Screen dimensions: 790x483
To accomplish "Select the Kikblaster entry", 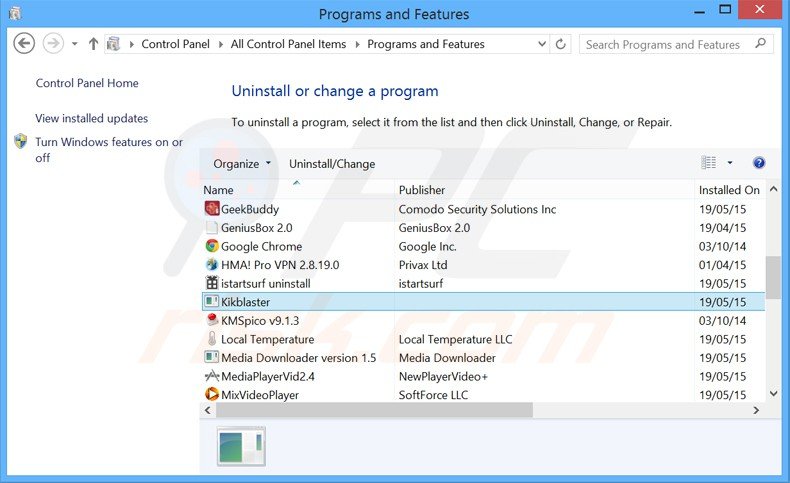I will tap(245, 302).
